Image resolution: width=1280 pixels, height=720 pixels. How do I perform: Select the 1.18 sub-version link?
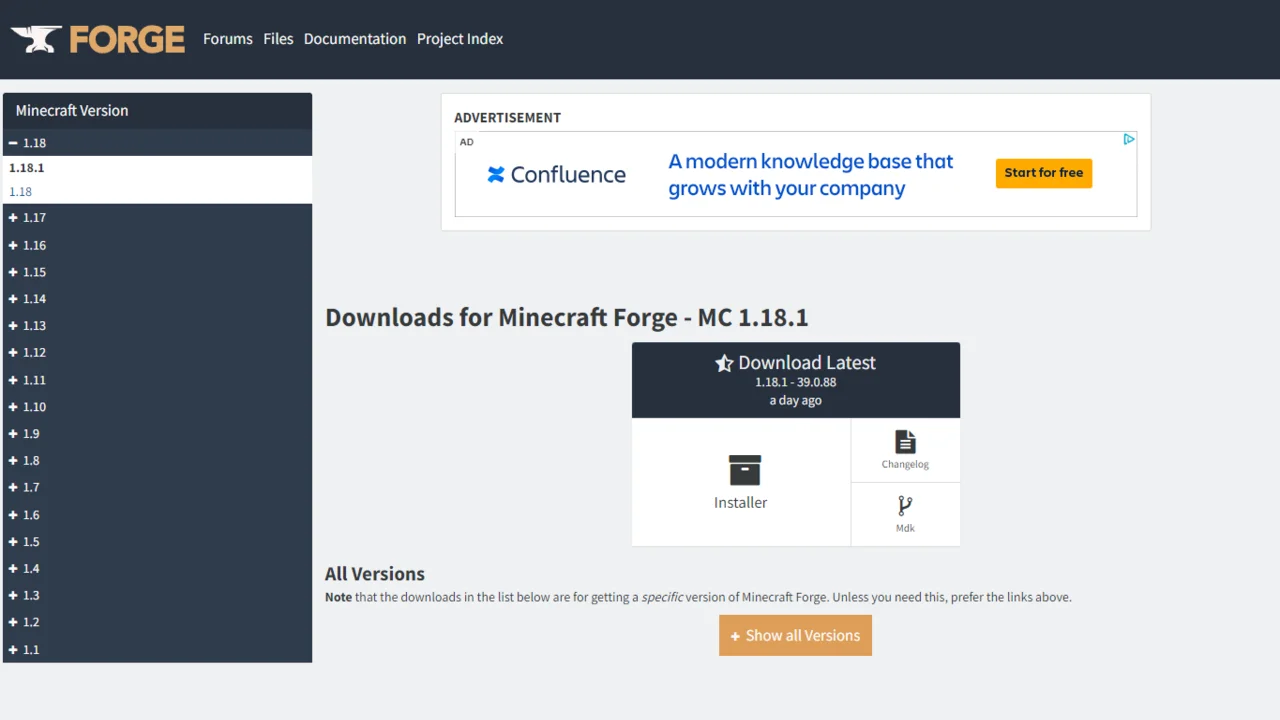tap(21, 192)
